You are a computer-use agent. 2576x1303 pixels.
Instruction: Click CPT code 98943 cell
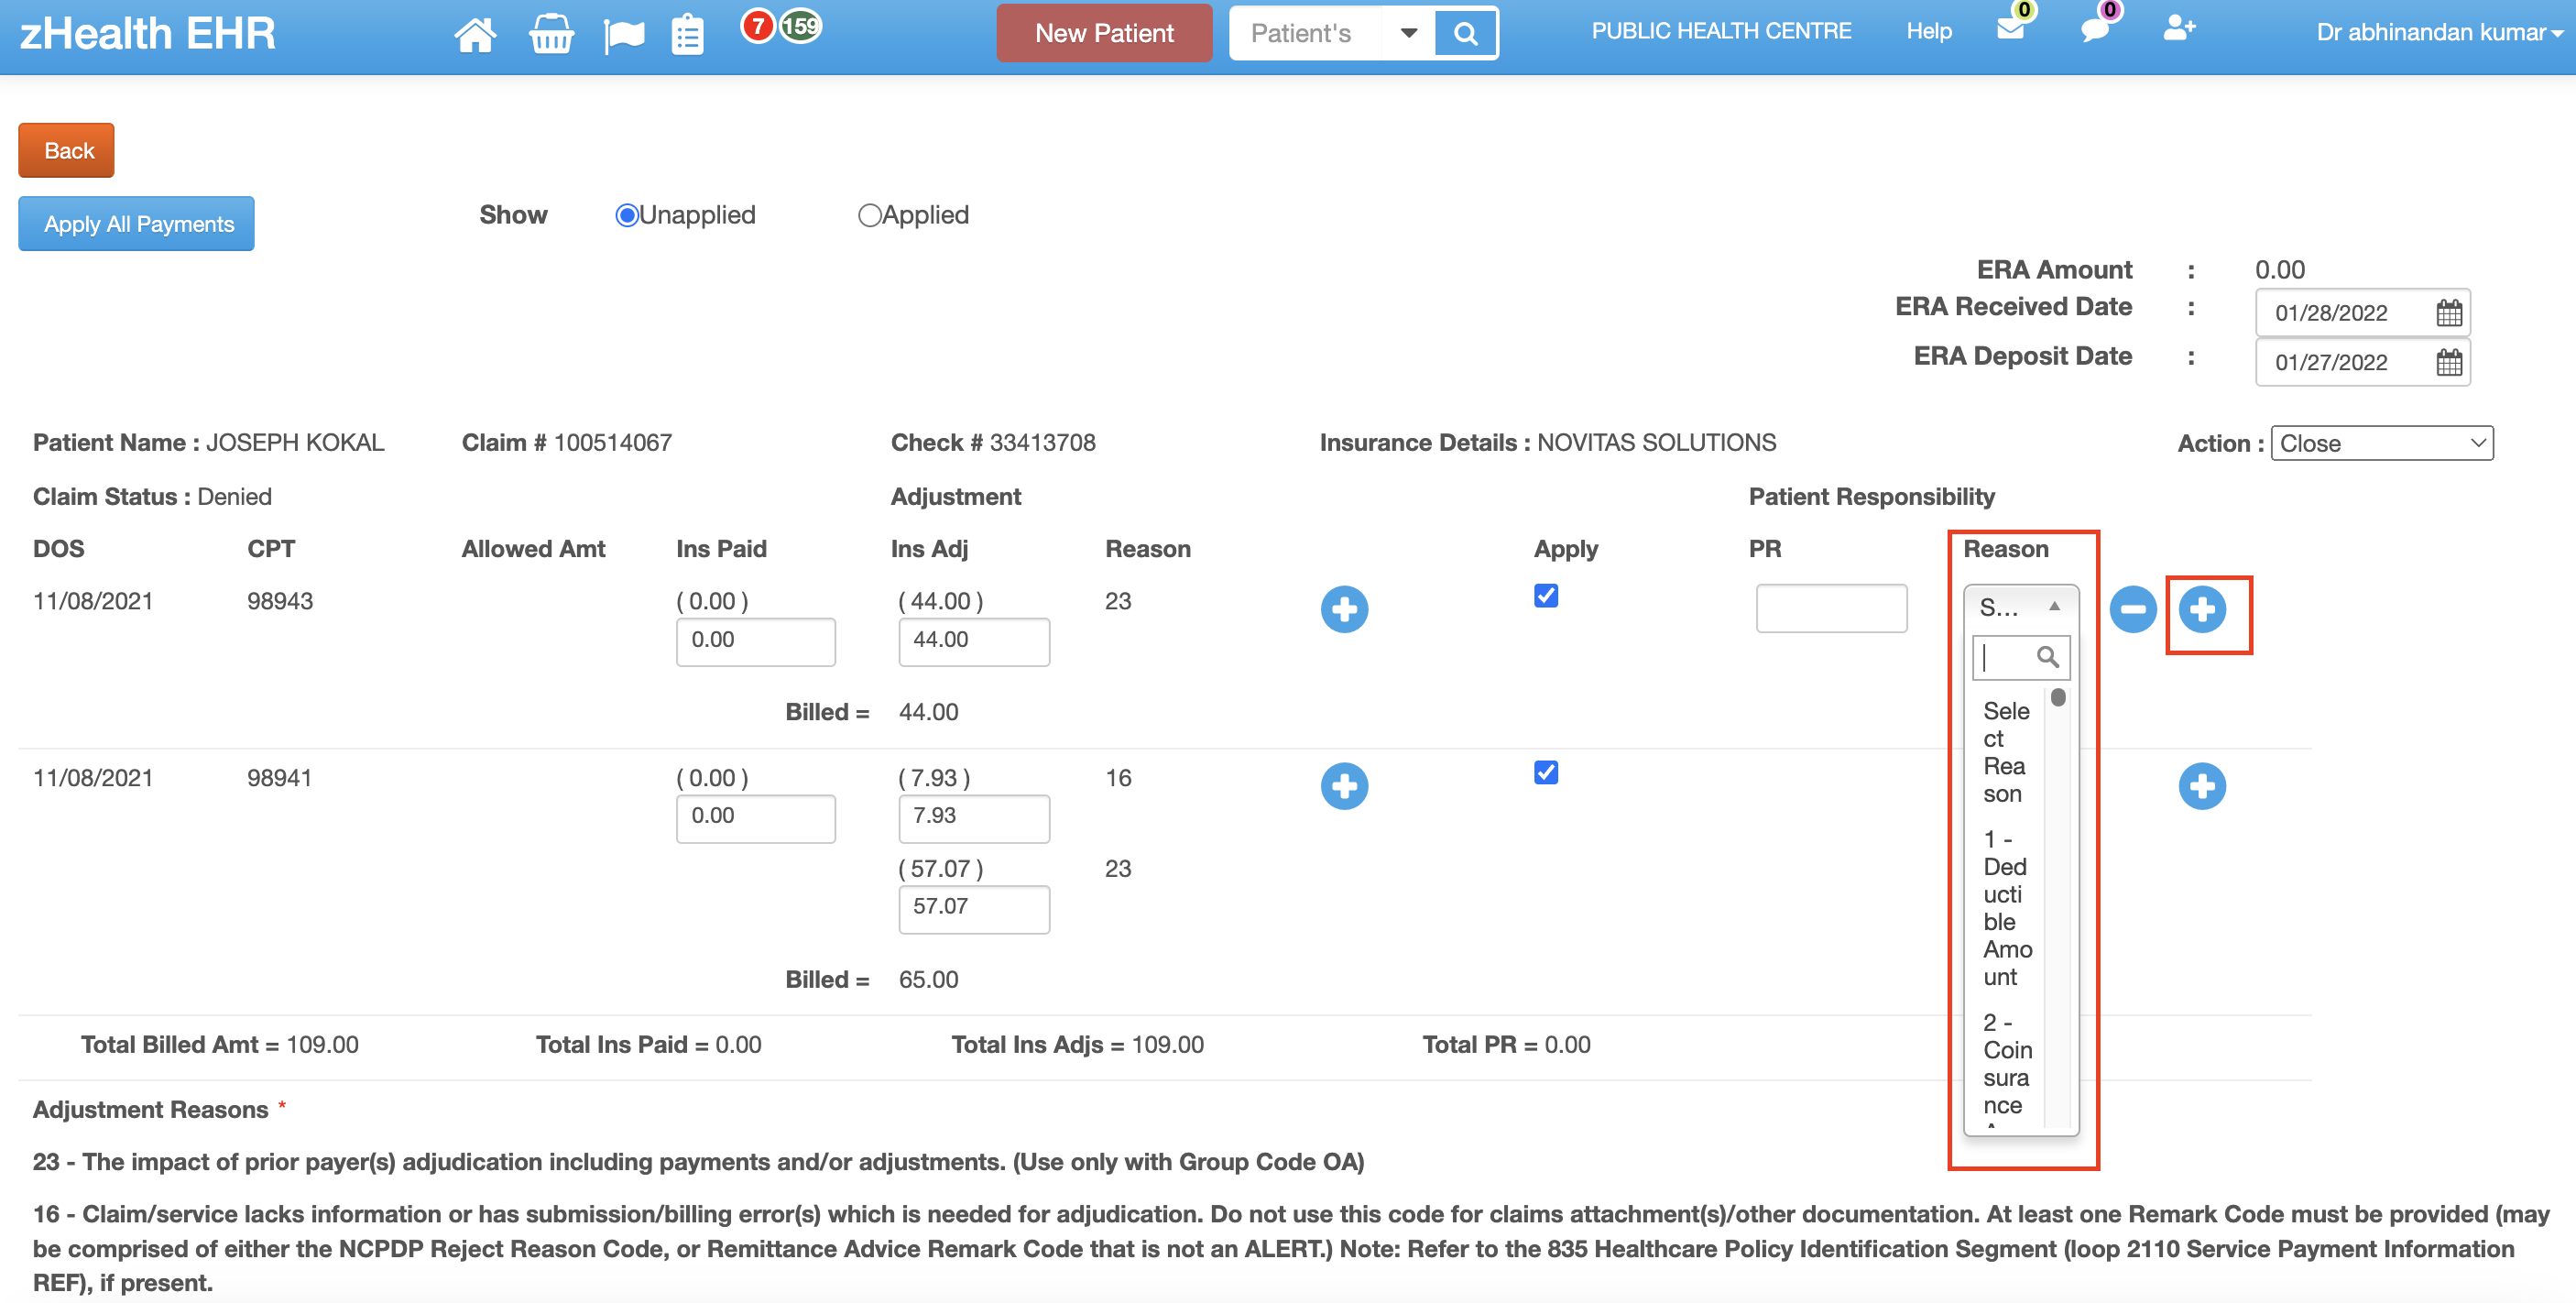click(280, 601)
